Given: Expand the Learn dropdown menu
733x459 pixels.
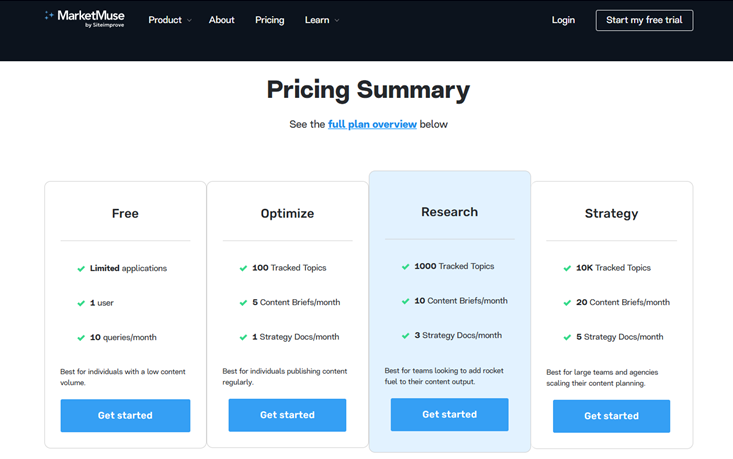Looking at the screenshot, I should click(x=321, y=20).
